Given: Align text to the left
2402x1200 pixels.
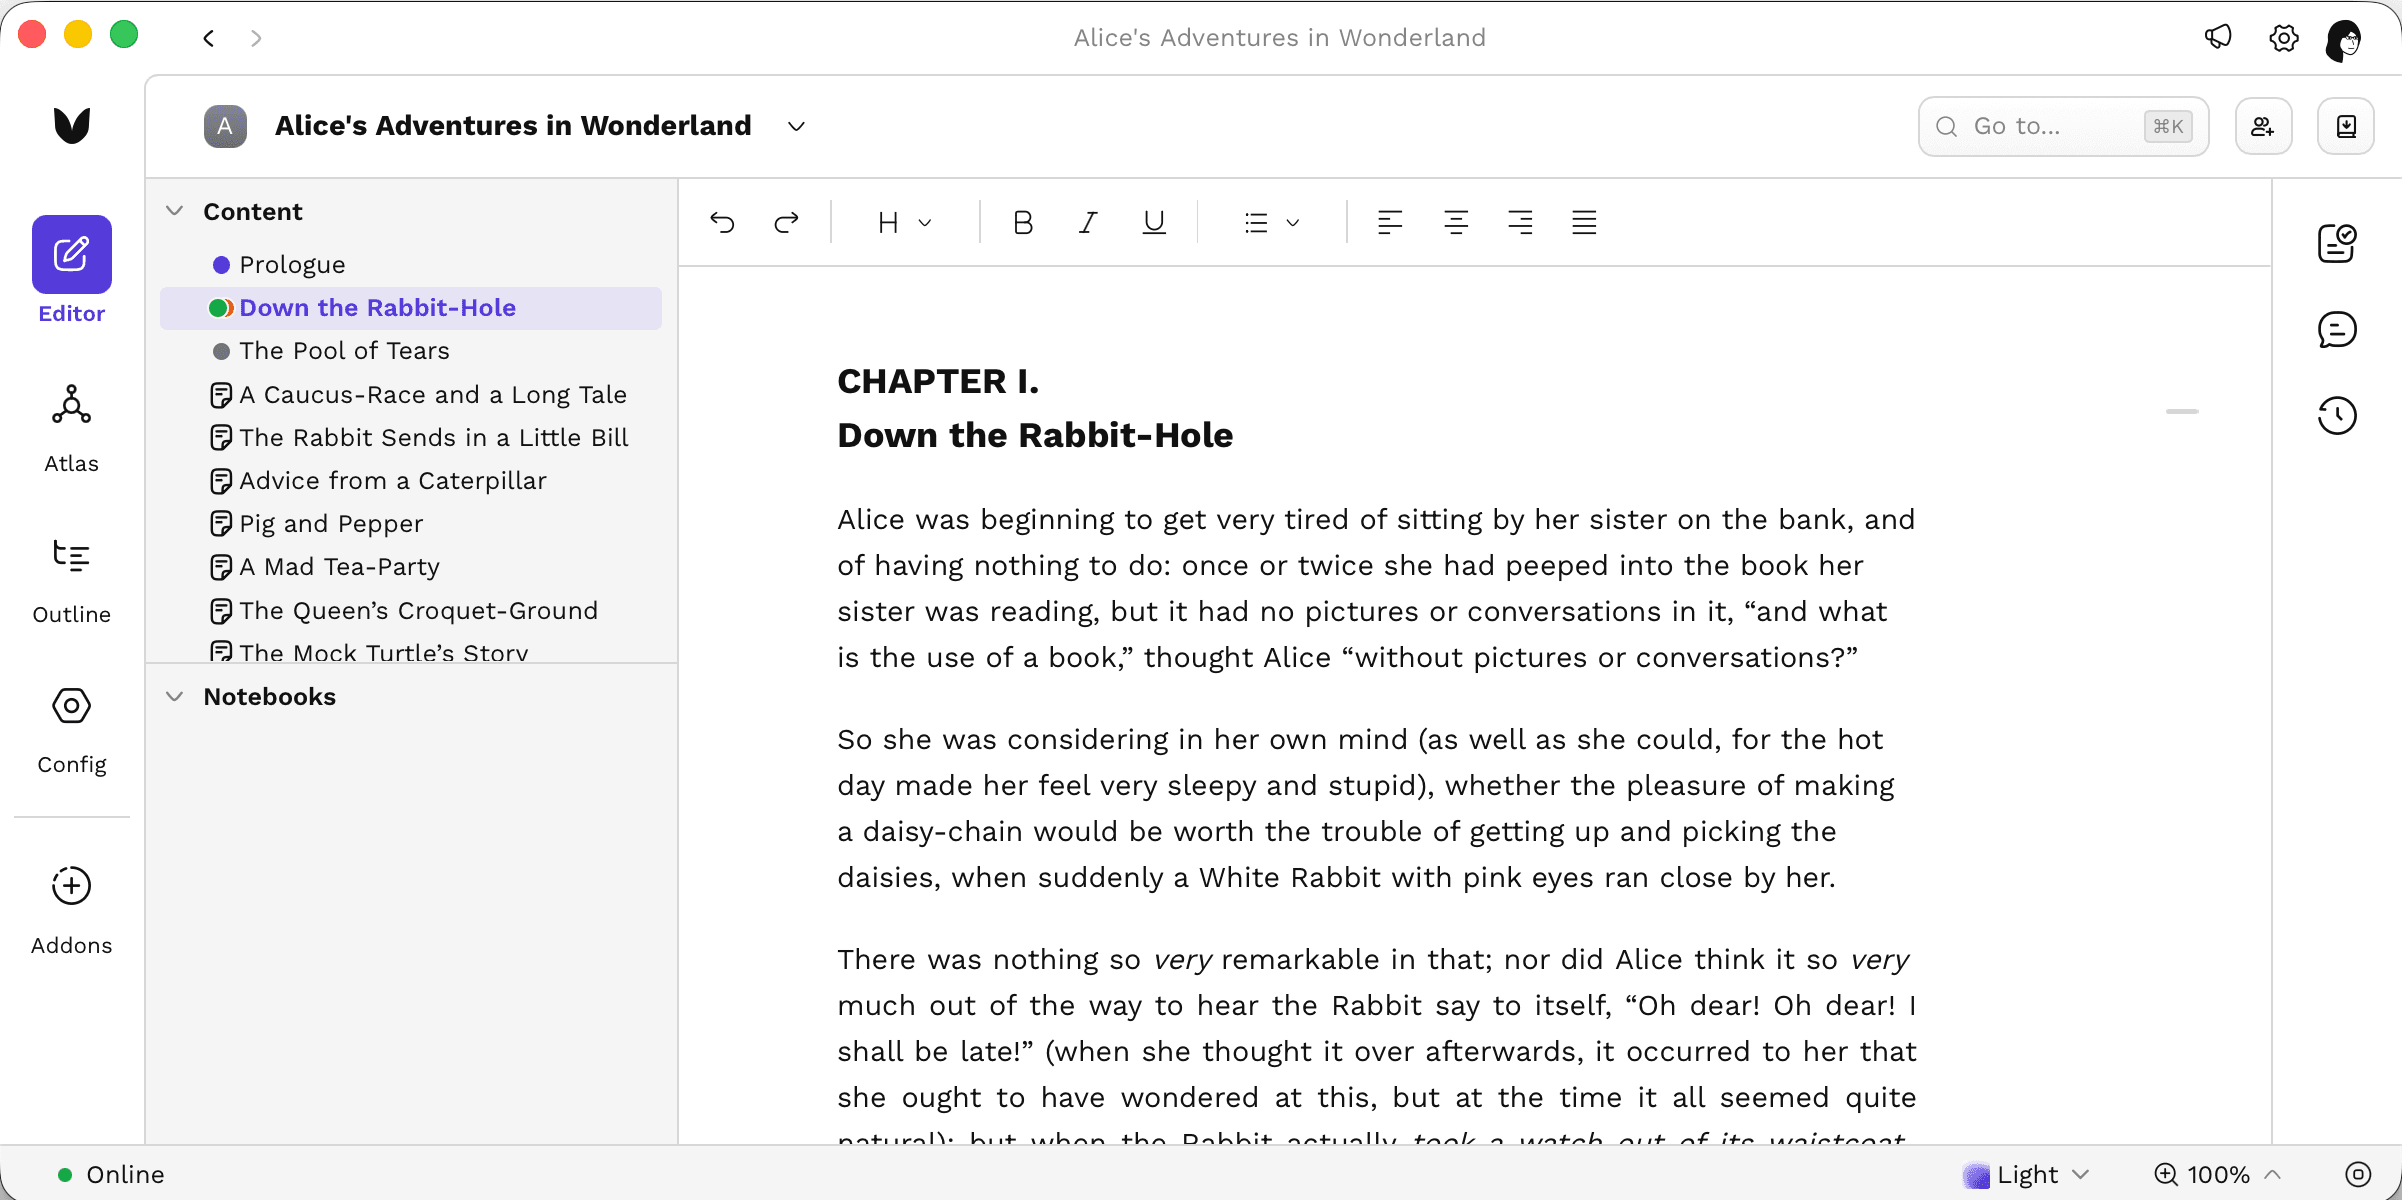Looking at the screenshot, I should [x=1390, y=222].
